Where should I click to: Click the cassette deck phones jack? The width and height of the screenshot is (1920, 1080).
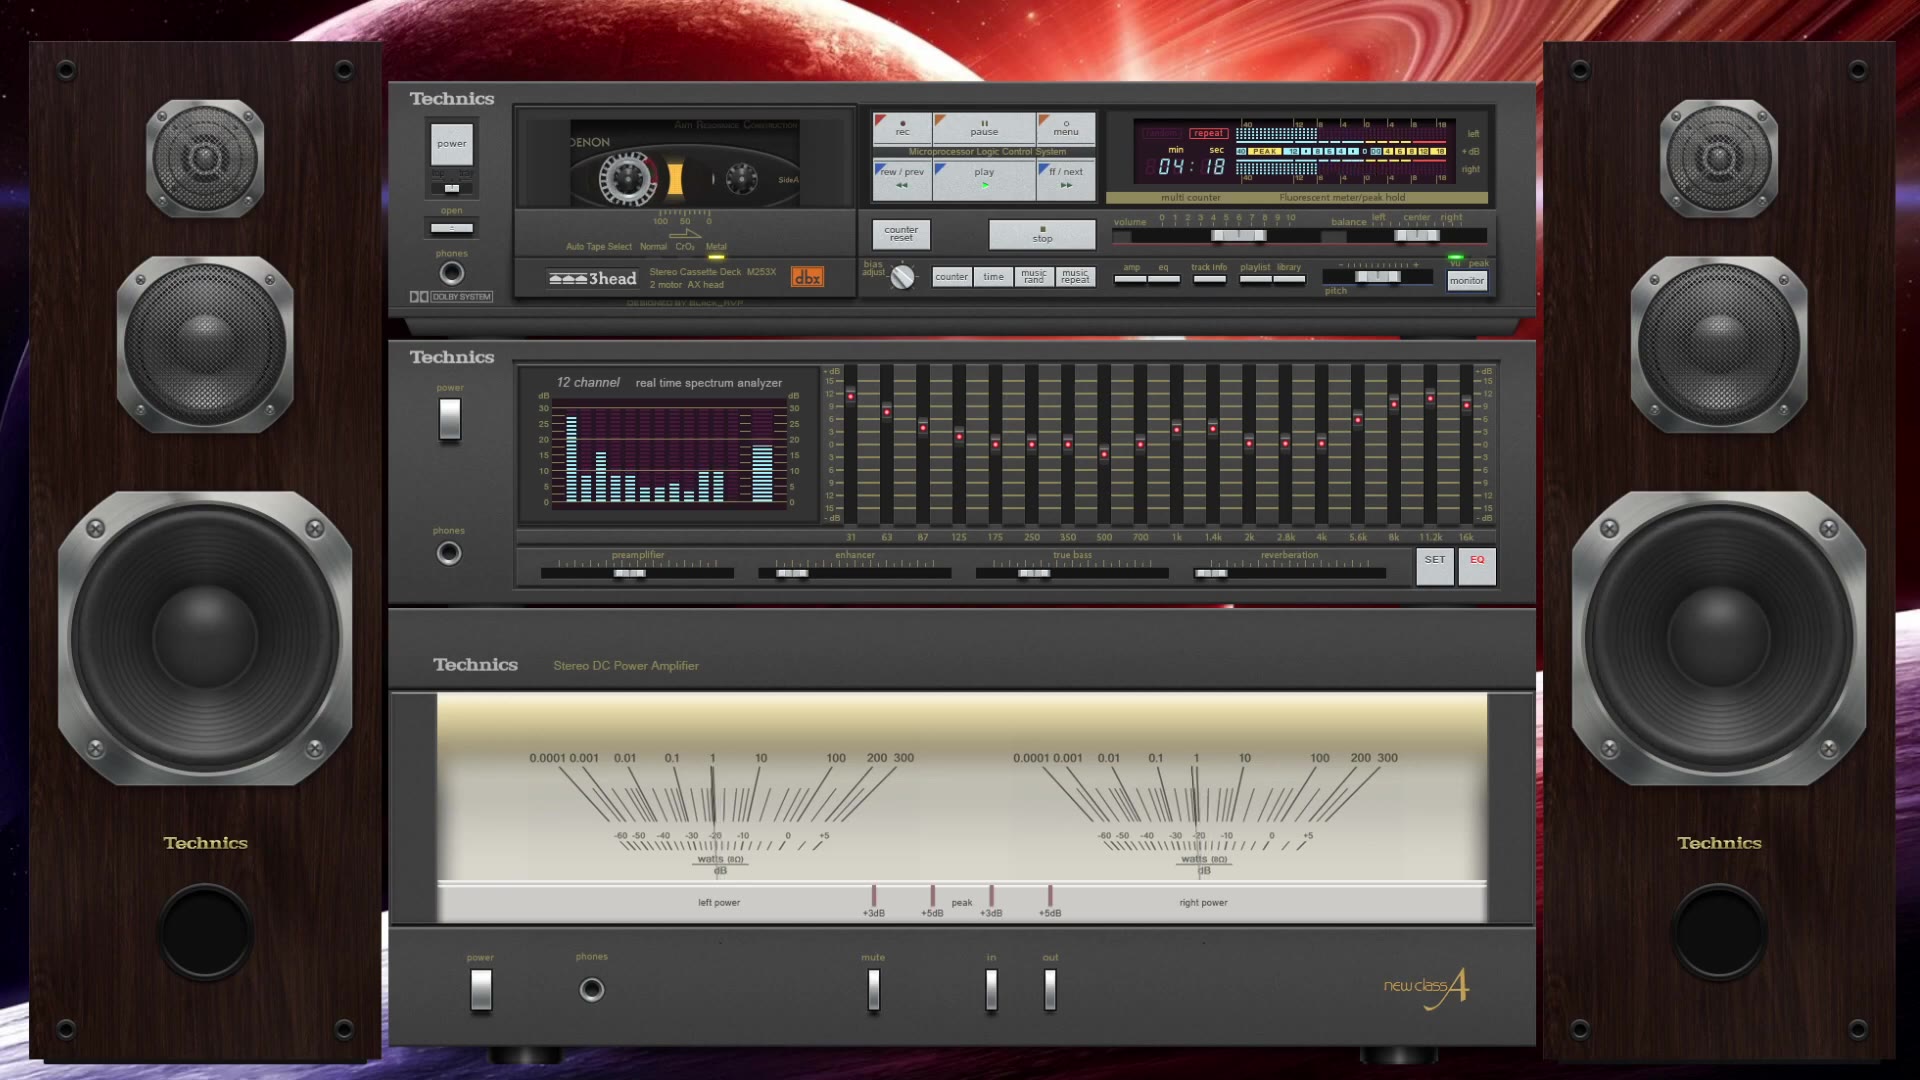click(452, 272)
